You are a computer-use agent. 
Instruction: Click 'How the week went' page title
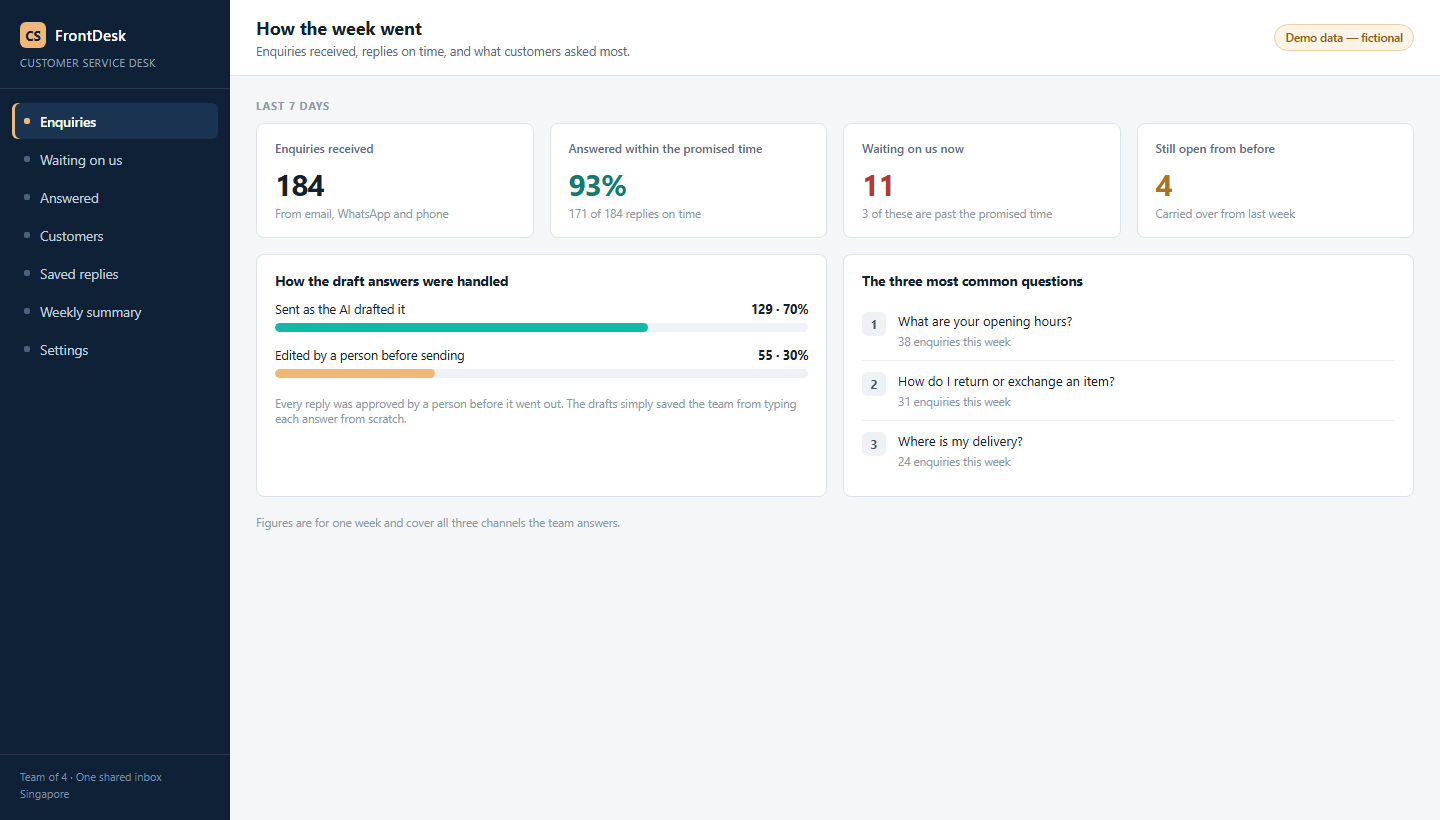[339, 29]
